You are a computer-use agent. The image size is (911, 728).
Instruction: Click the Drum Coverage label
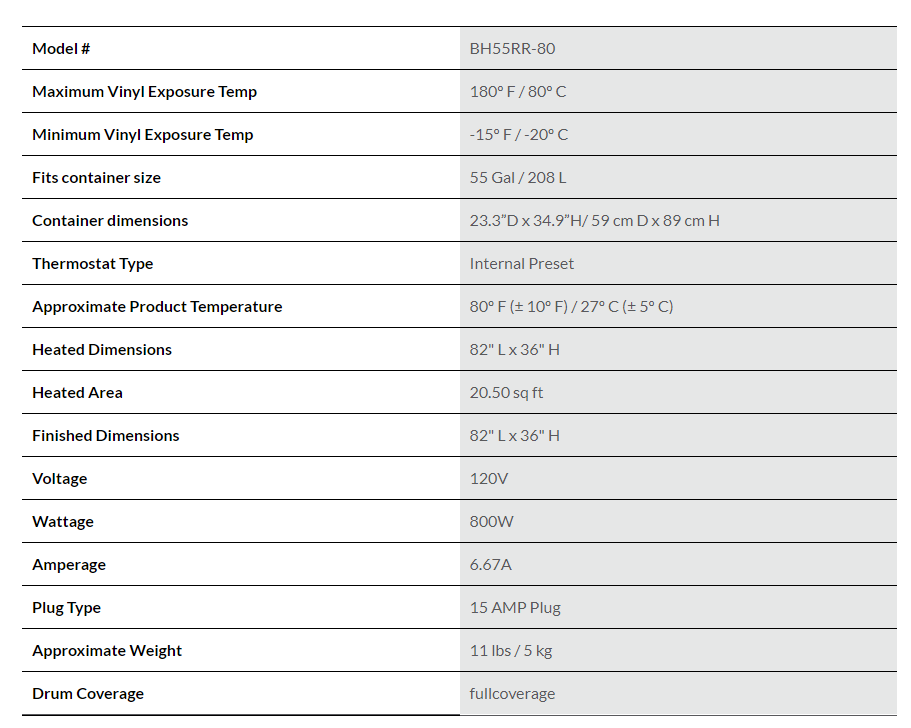[x=88, y=693]
